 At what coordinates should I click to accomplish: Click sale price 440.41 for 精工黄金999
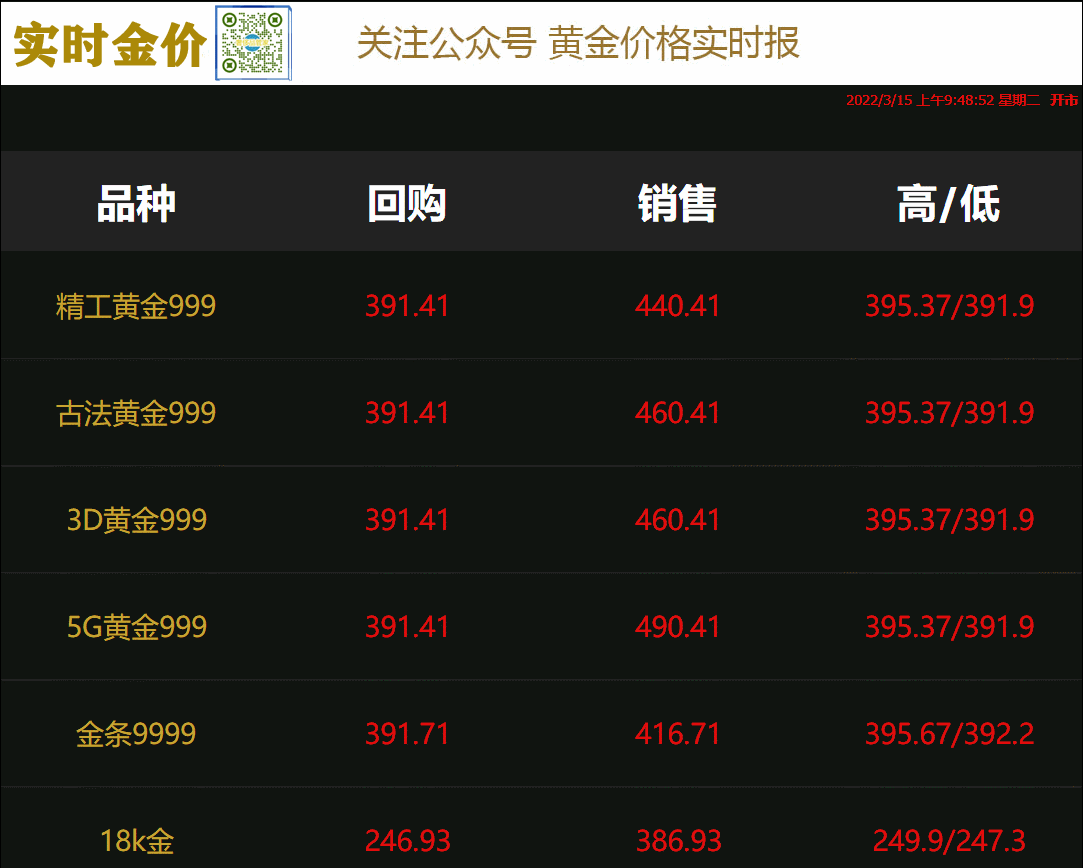click(678, 306)
